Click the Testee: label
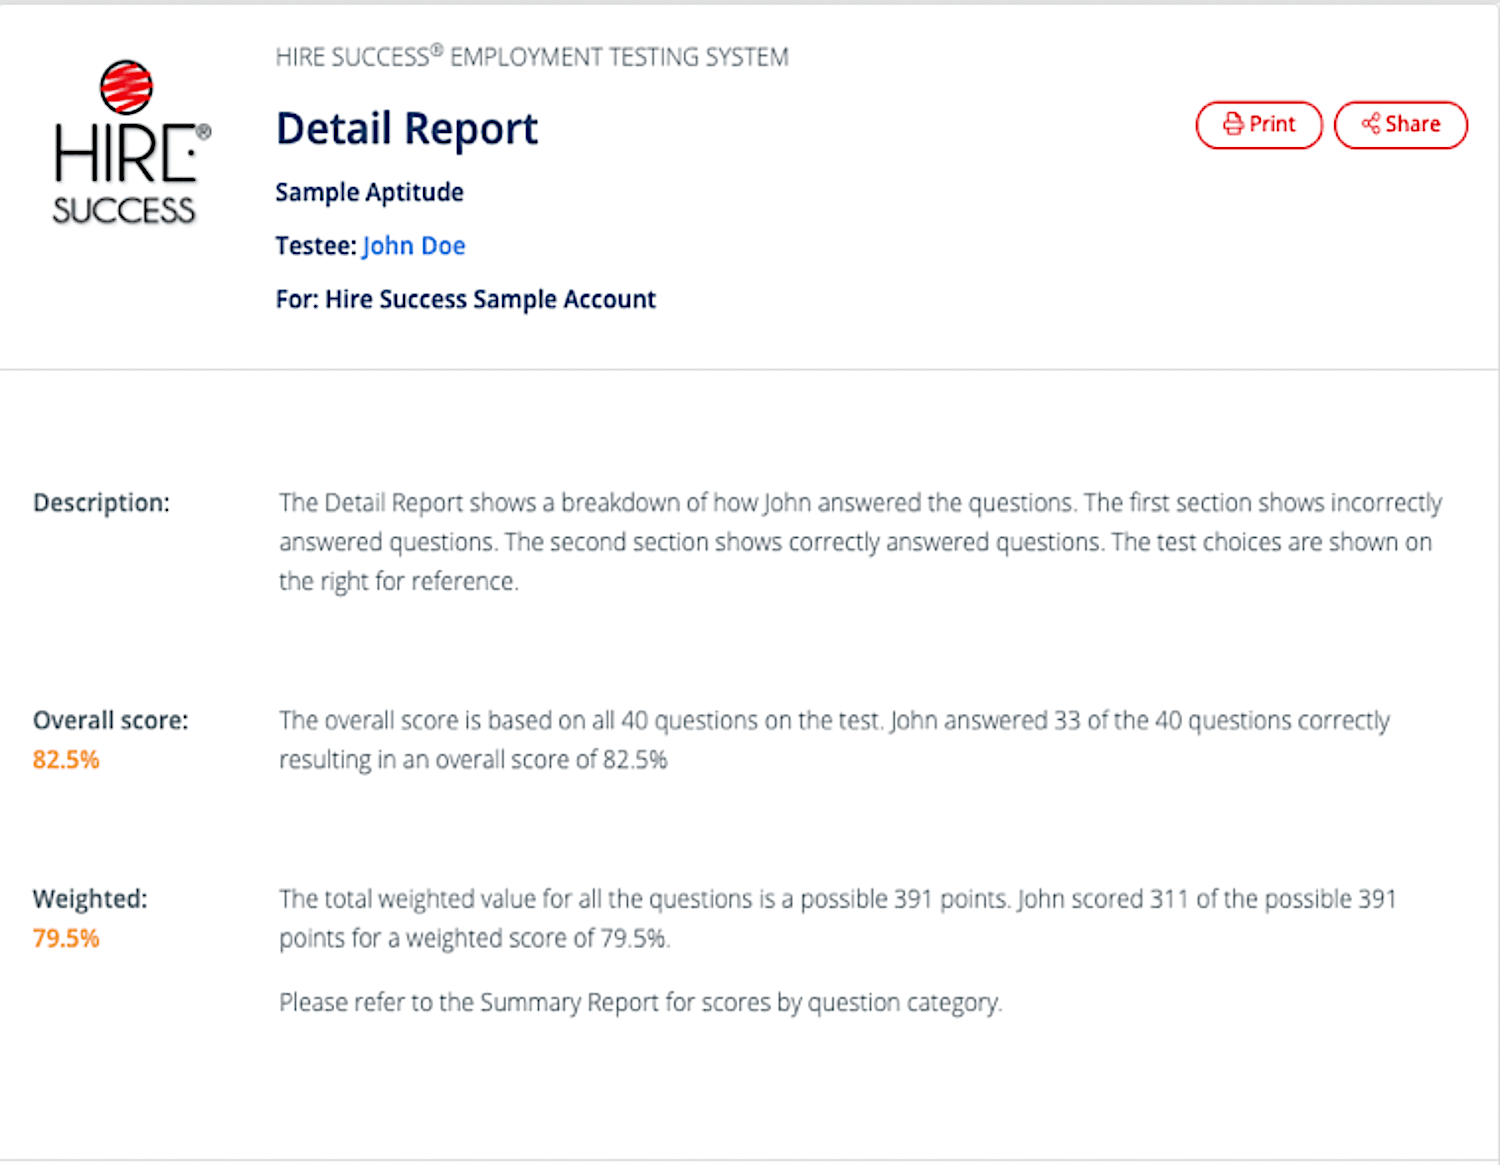This screenshot has width=1500, height=1165. [315, 246]
